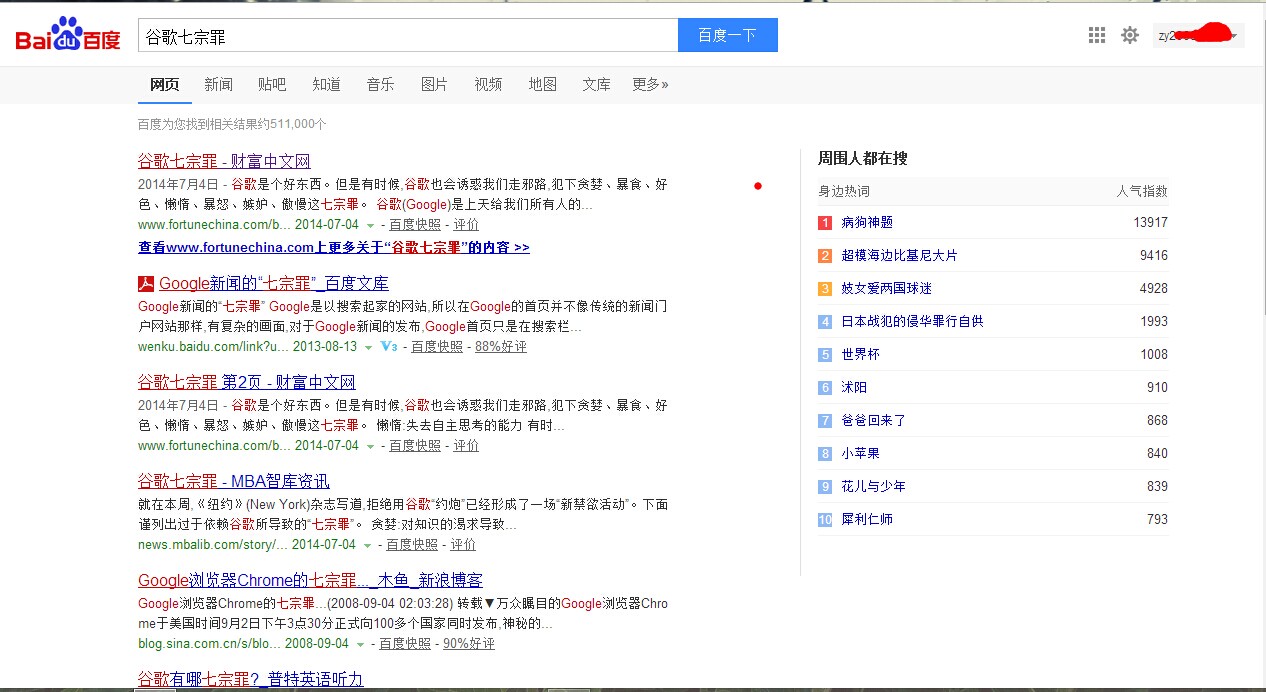This screenshot has width=1266, height=692.
Task: Open 谷歌七宗罪 - MBA智库资讯 result
Action: [233, 481]
